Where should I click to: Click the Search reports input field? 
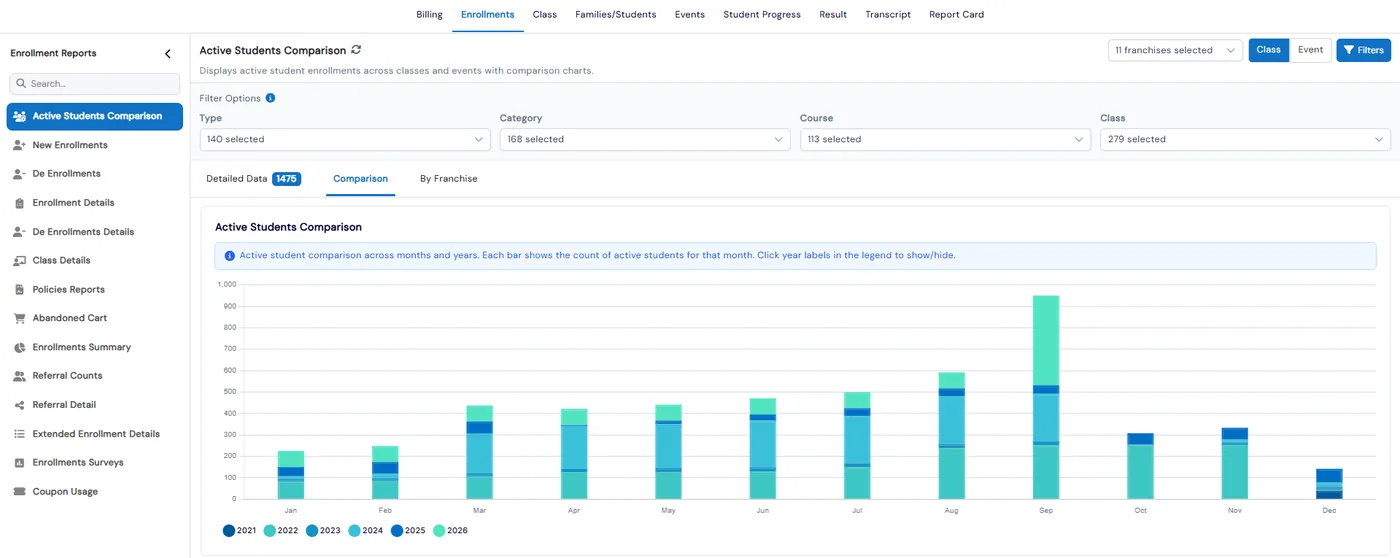(95, 84)
